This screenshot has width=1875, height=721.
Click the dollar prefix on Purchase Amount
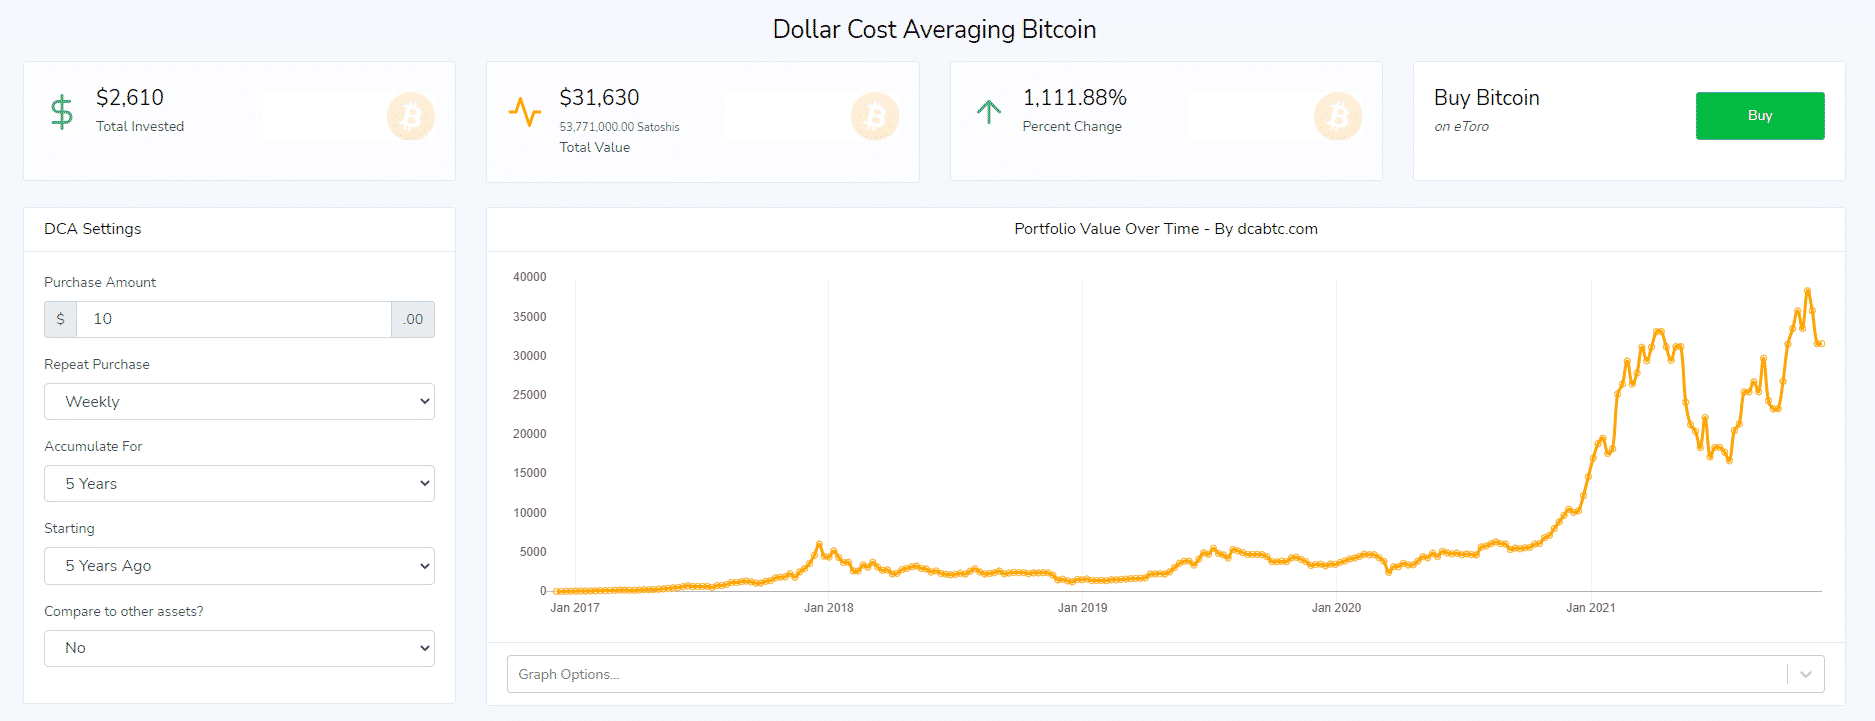pos(61,319)
